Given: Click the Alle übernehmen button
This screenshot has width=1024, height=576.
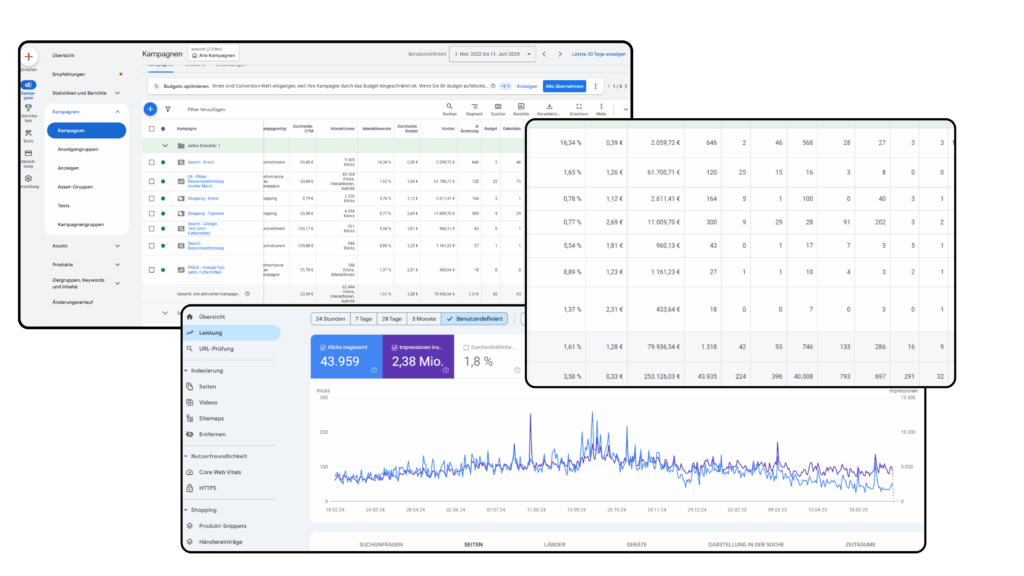Looking at the screenshot, I should 564,86.
